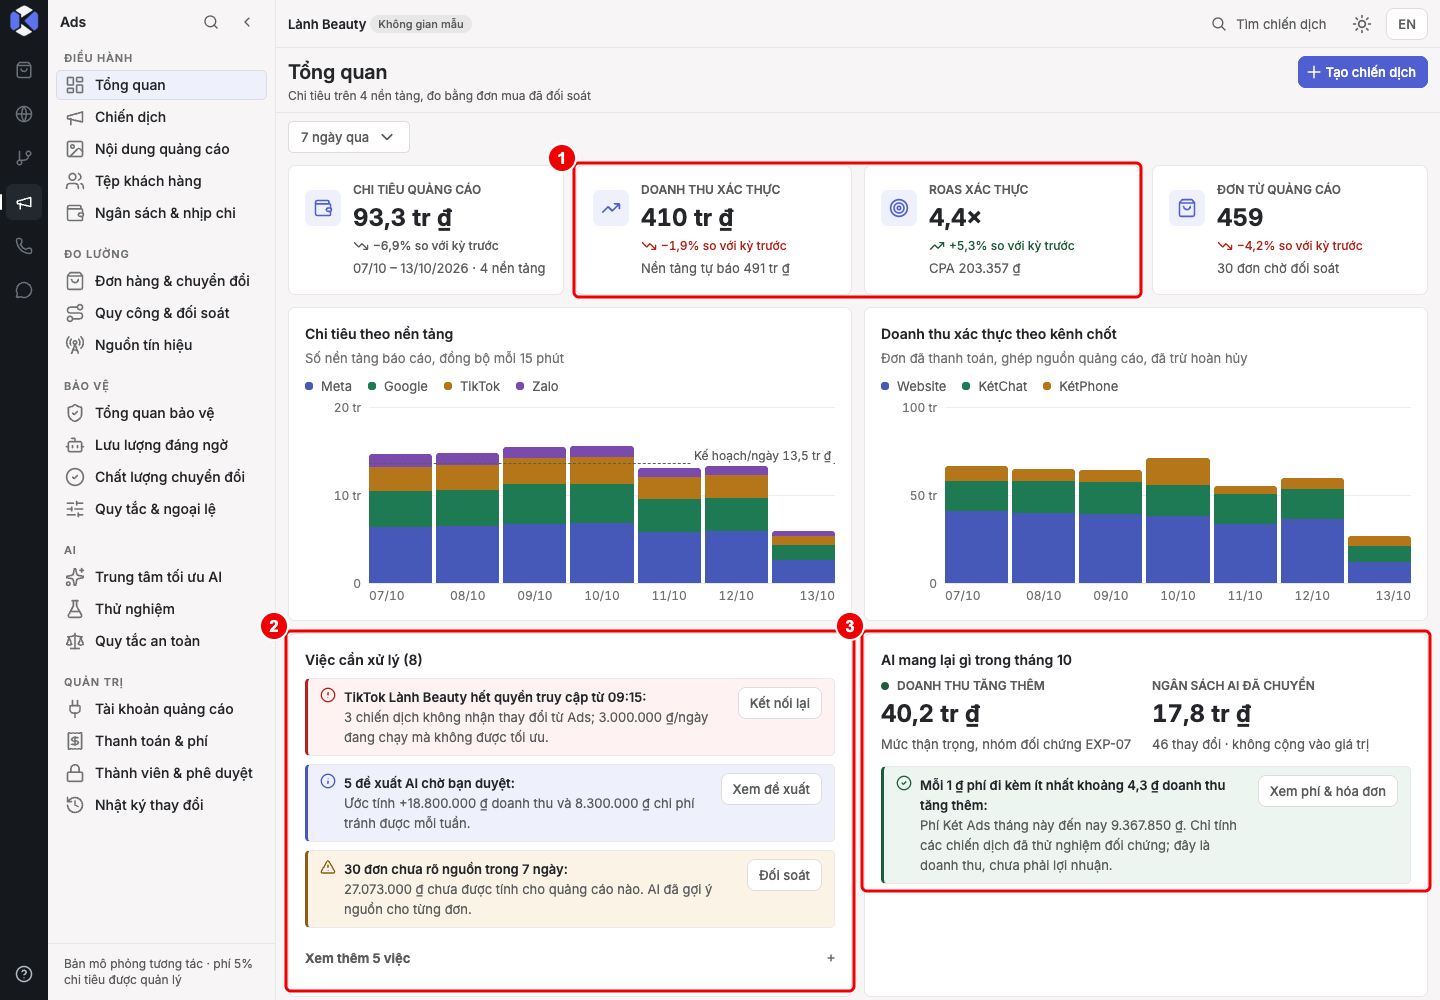Open the shopping bag icon in rail
1440x1000 pixels.
pos(24,70)
